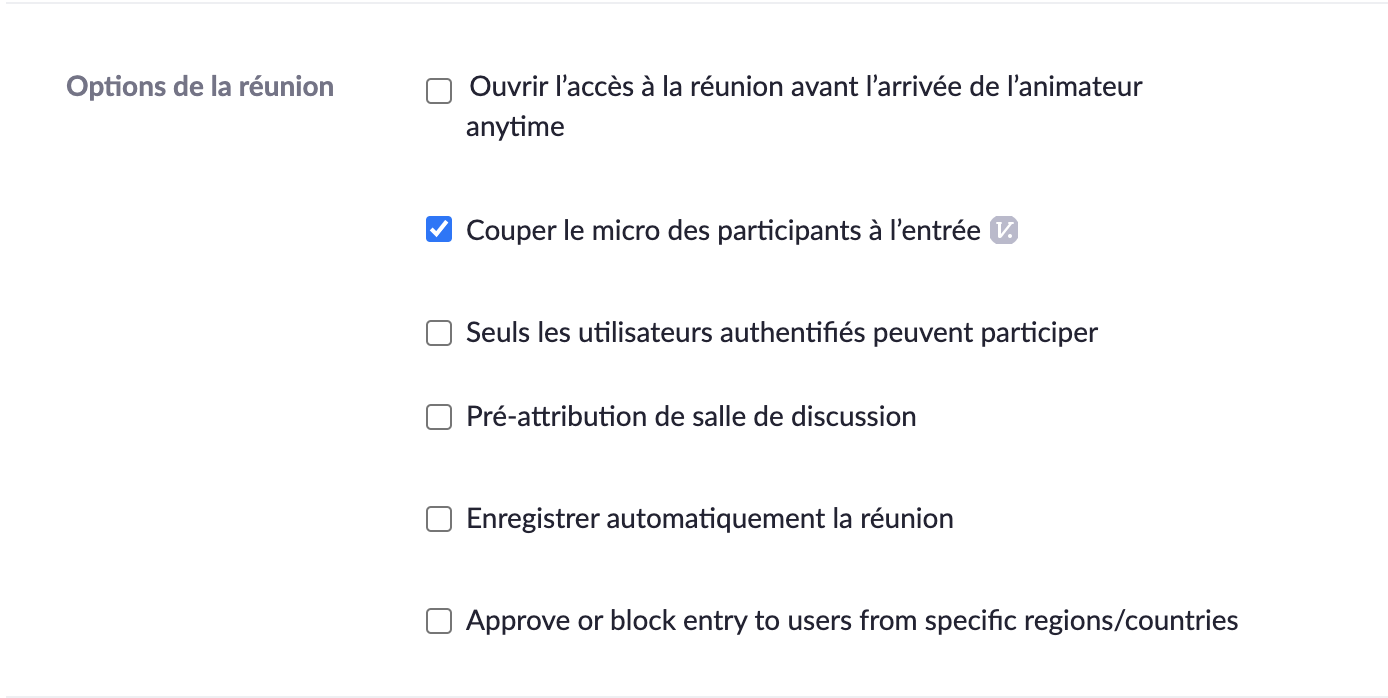Click the info badge icon beside Couper le micro

[1003, 231]
